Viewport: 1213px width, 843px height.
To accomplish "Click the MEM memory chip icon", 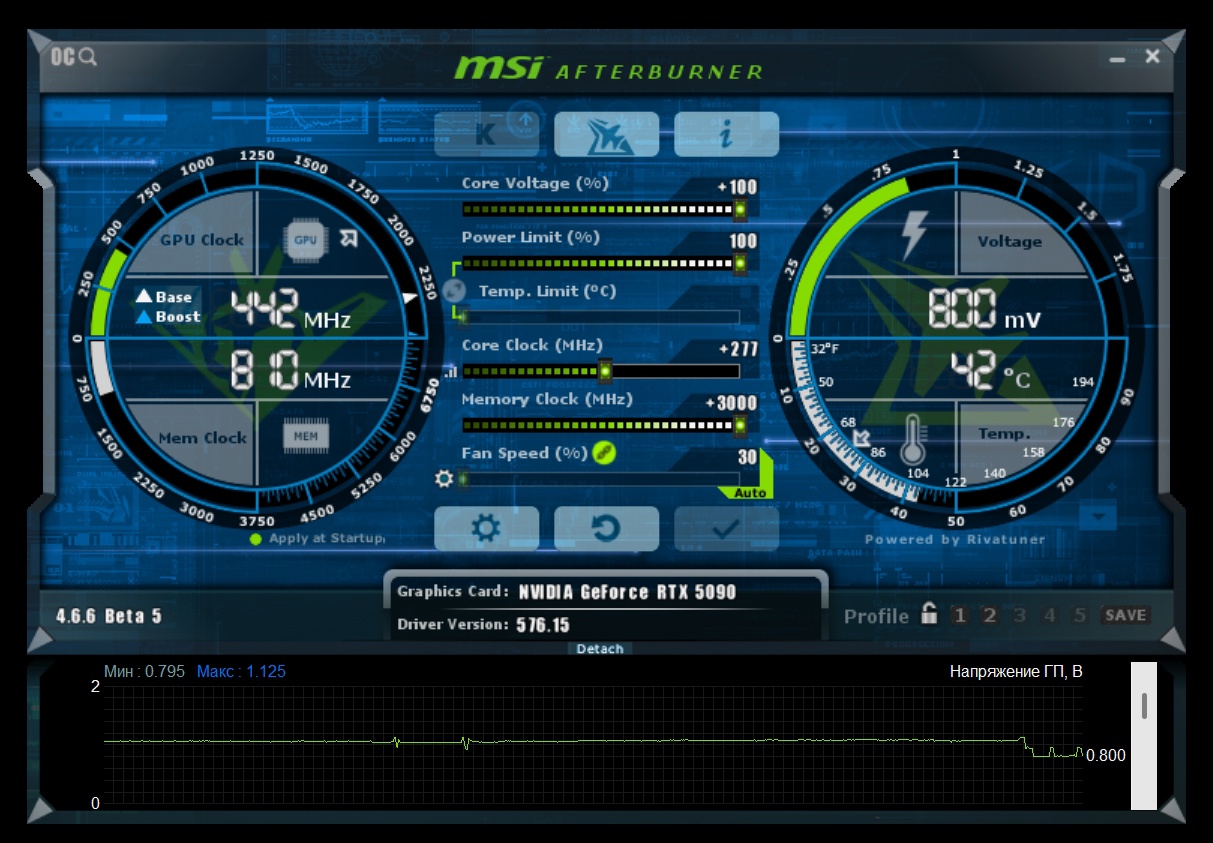I will tap(306, 437).
